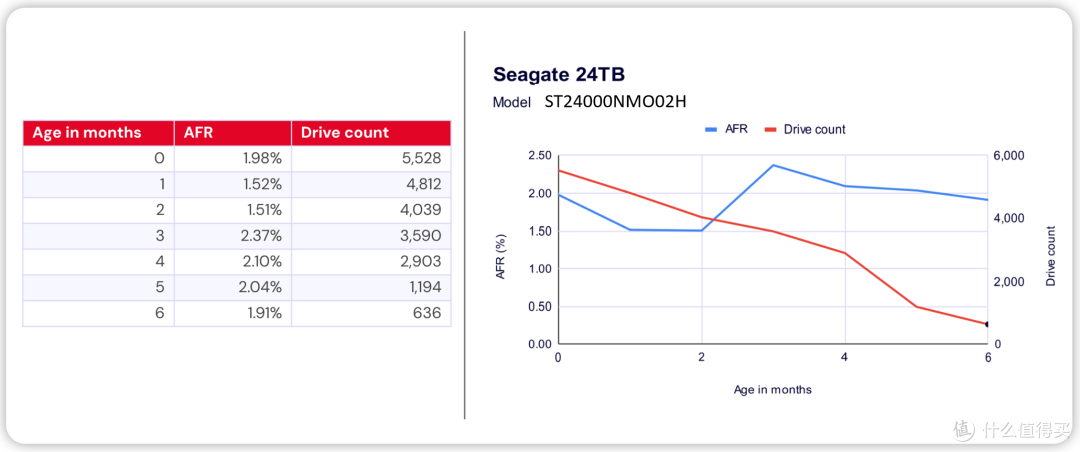
Task: Click the 2.50 left-axis tick label
Action: click(x=541, y=156)
